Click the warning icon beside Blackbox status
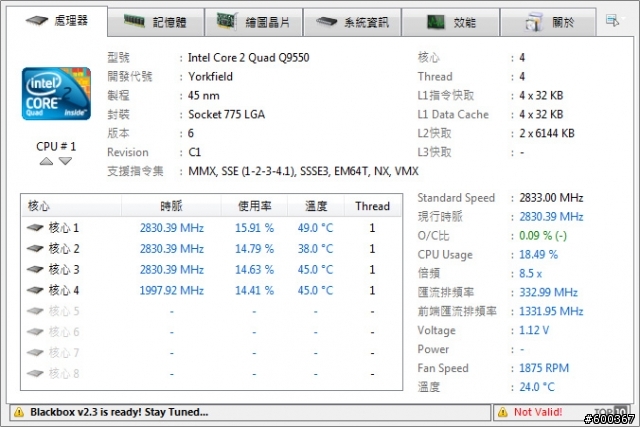Screen dimensions: 640x427 point(19,412)
